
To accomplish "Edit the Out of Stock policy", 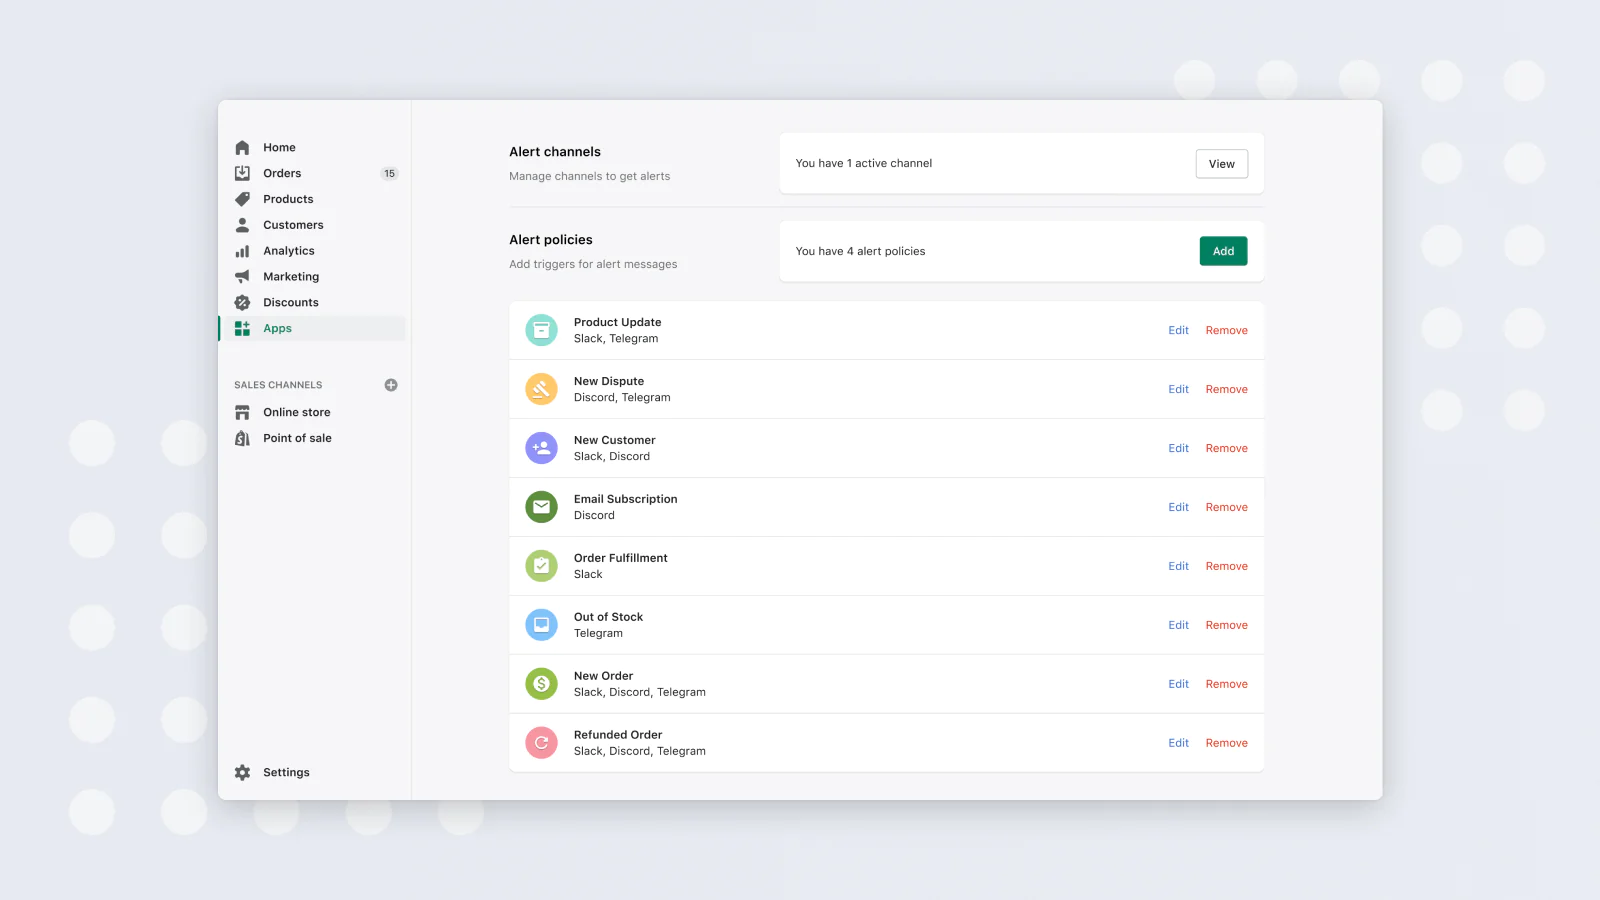I will pos(1178,625).
